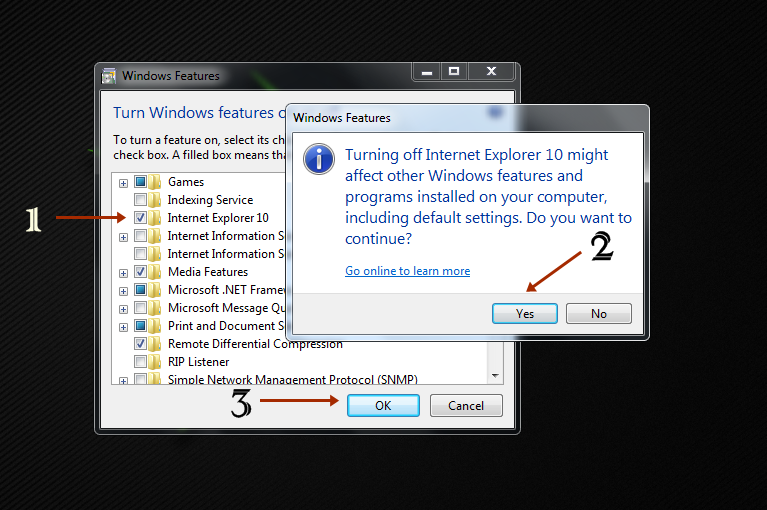Uncheck the Internet Explorer 10 checkbox
Screen dimensions: 767x510
tap(140, 217)
